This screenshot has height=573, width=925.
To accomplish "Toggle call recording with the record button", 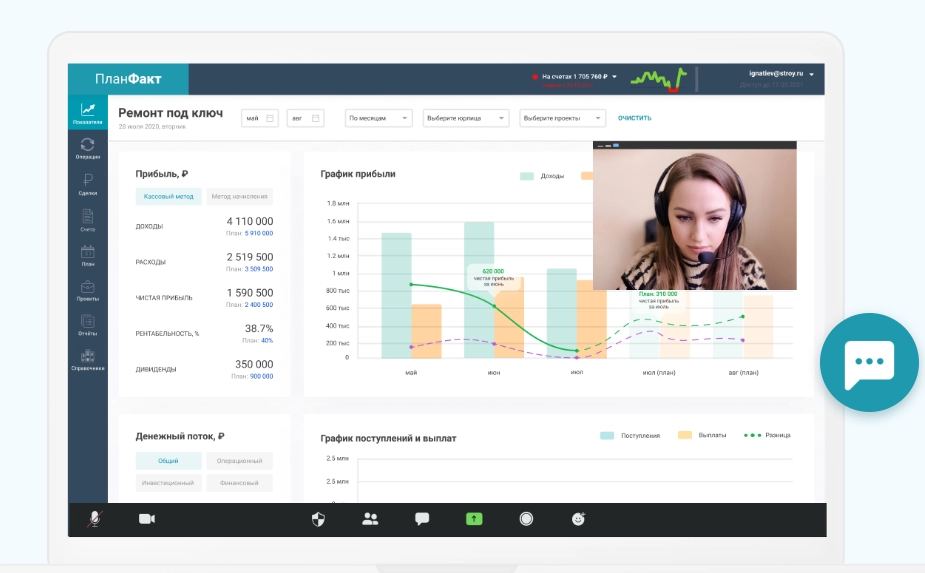I will coord(526,519).
